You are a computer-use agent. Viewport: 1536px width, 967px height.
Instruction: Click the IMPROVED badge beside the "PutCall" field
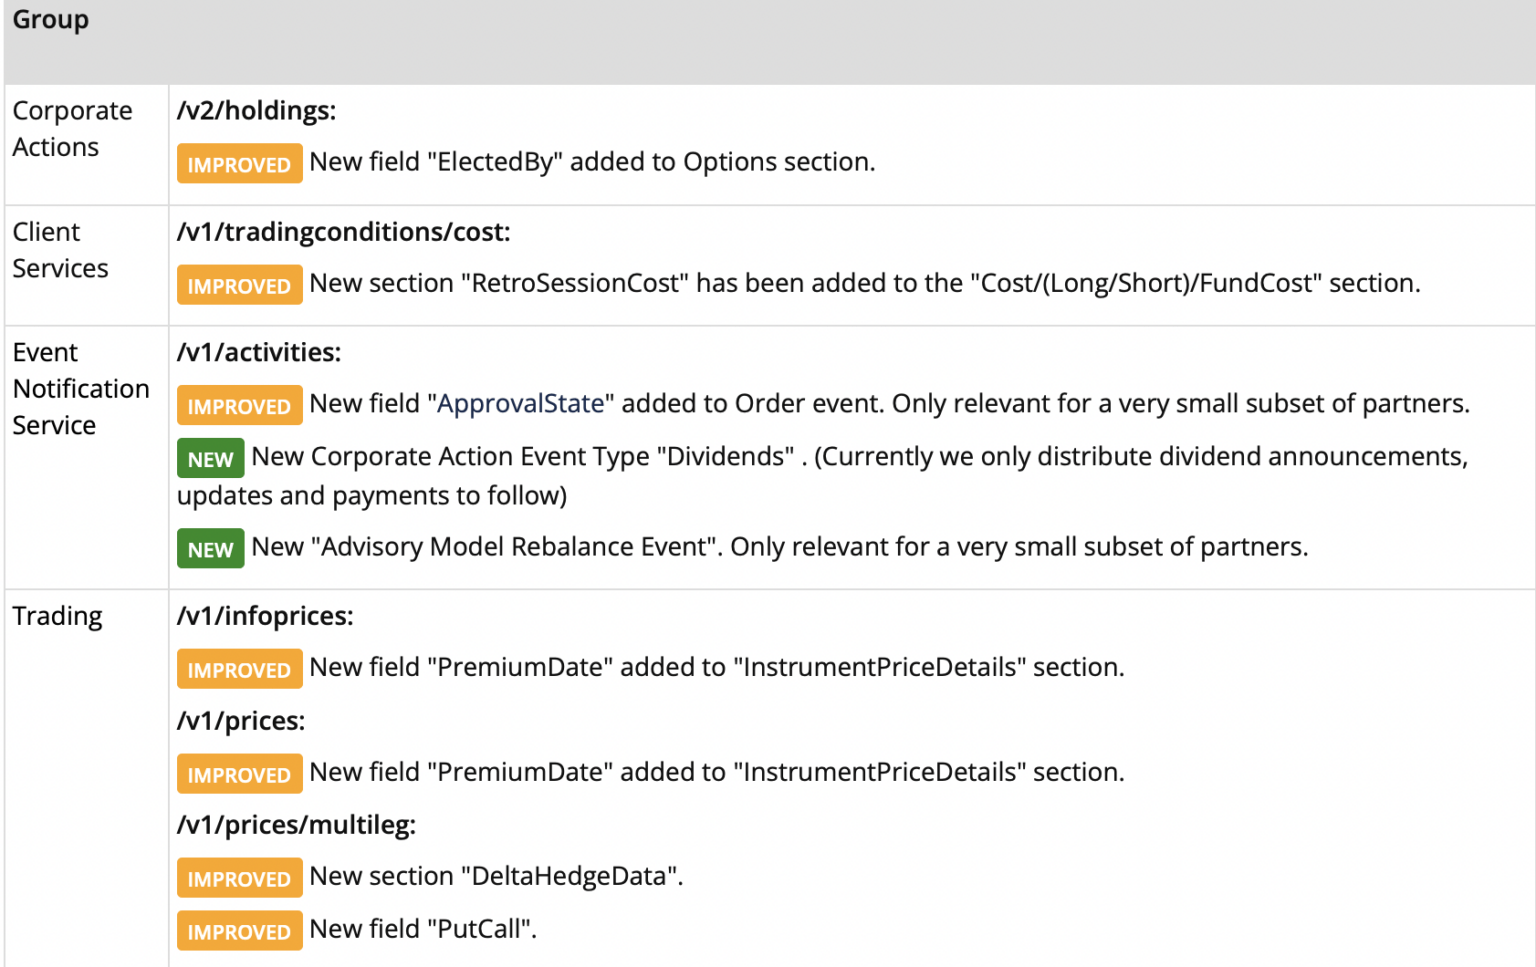[x=239, y=931]
